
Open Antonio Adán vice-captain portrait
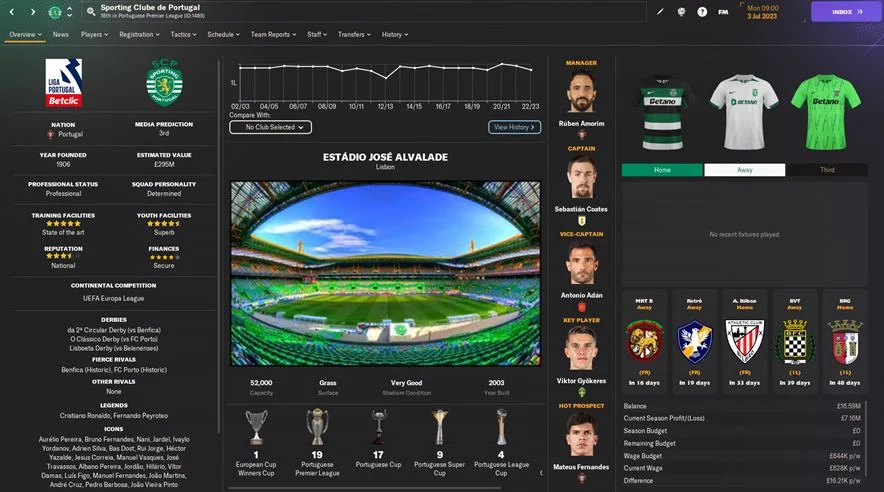coord(581,263)
